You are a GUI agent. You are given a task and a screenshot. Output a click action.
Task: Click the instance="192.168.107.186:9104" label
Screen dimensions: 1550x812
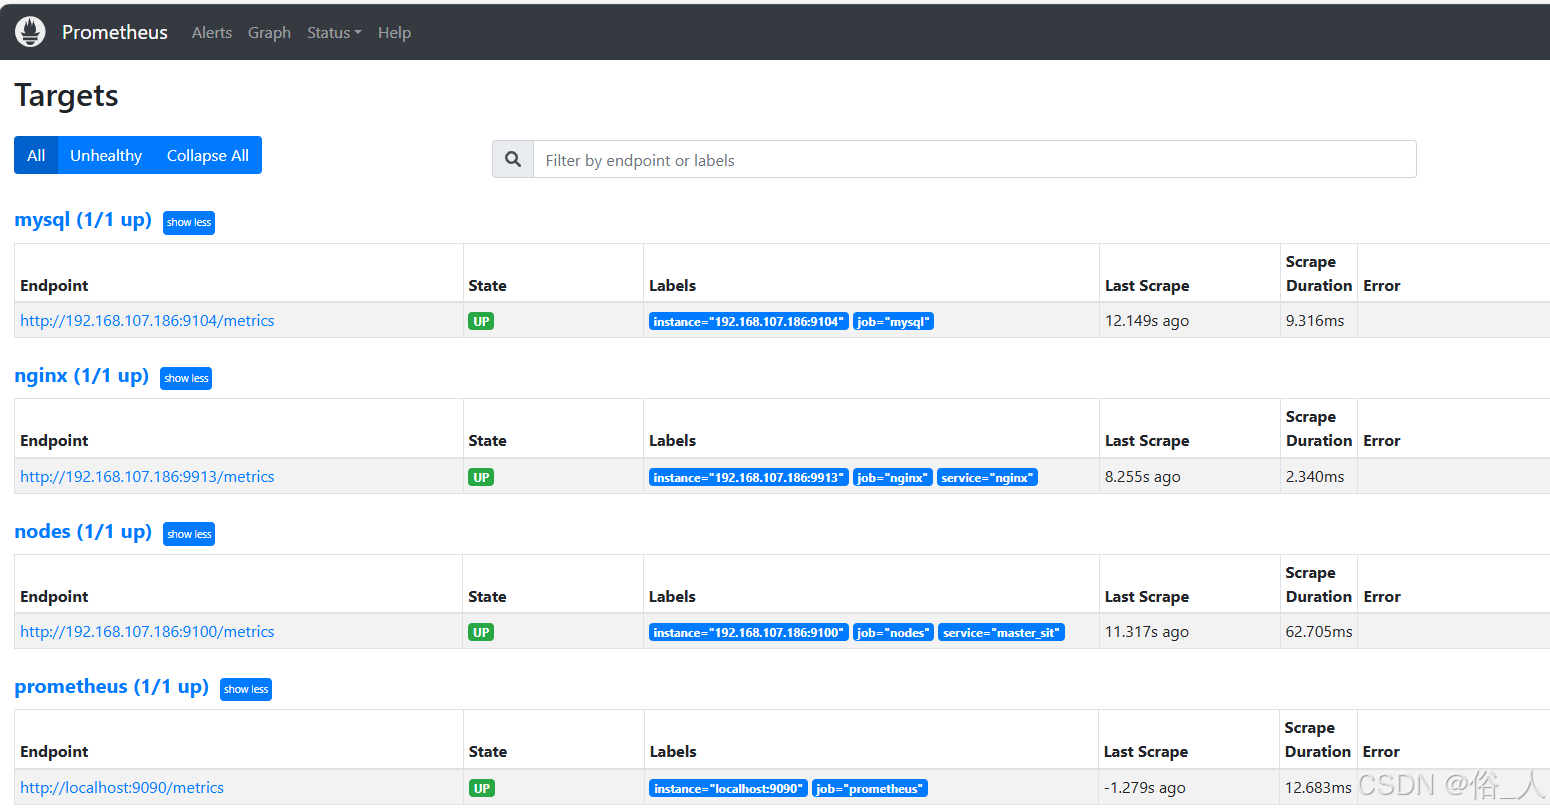pyautogui.click(x=749, y=321)
